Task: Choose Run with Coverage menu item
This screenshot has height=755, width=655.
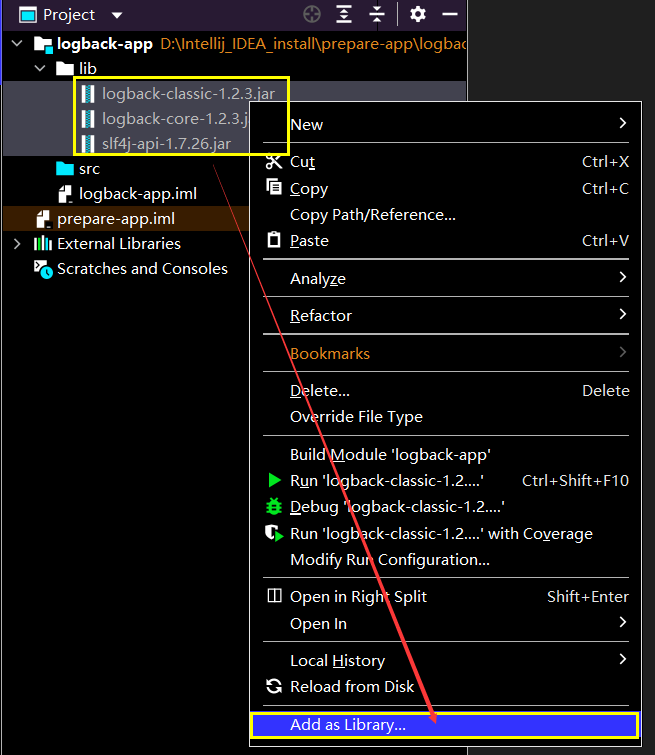Action: (445, 534)
